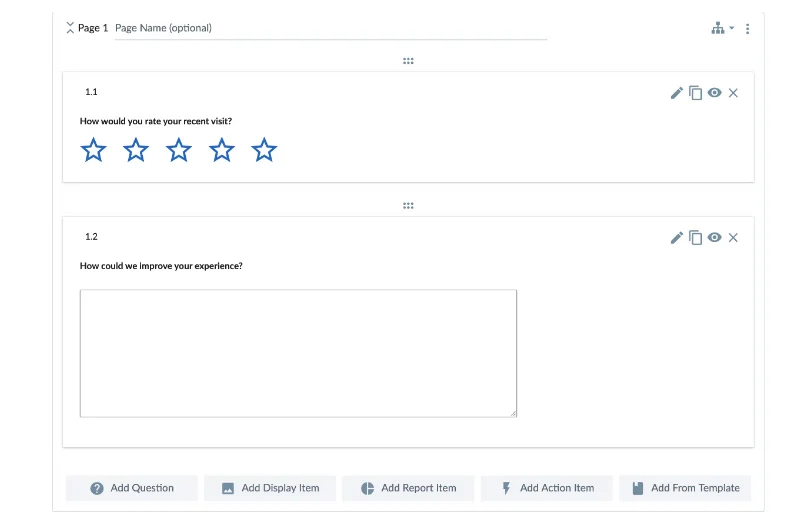804x527 pixels.
Task: Collapse Page 1 with the chevron icon
Action: pyautogui.click(x=70, y=28)
